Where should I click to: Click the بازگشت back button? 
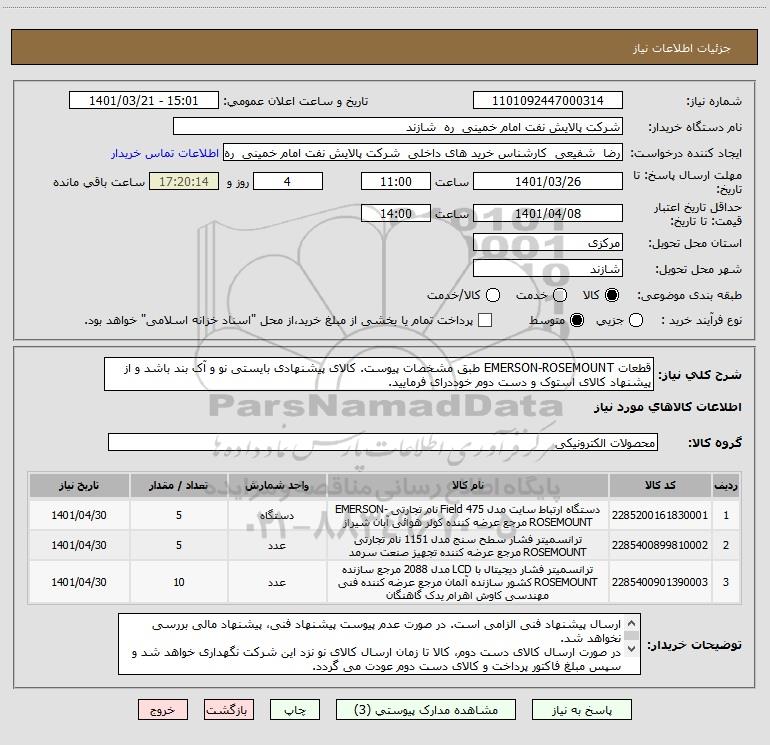point(229,710)
